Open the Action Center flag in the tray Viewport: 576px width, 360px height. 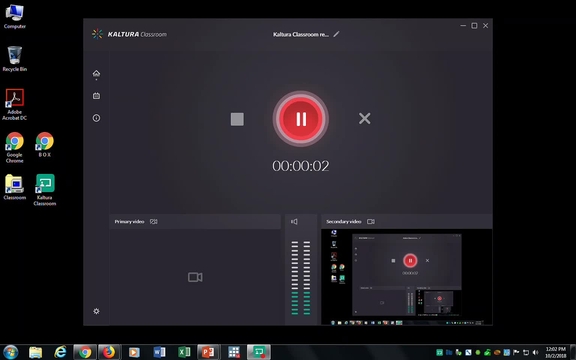click(x=516, y=353)
